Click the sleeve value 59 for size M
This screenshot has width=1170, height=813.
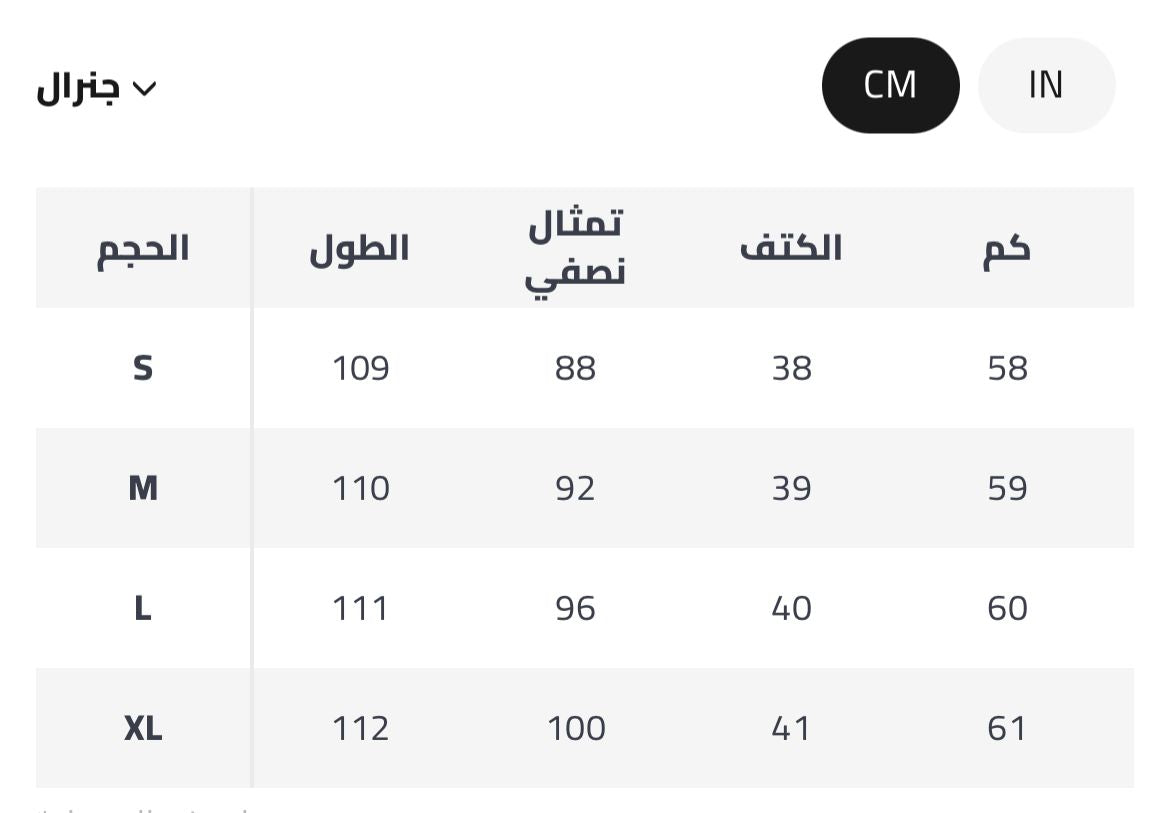click(x=1007, y=488)
